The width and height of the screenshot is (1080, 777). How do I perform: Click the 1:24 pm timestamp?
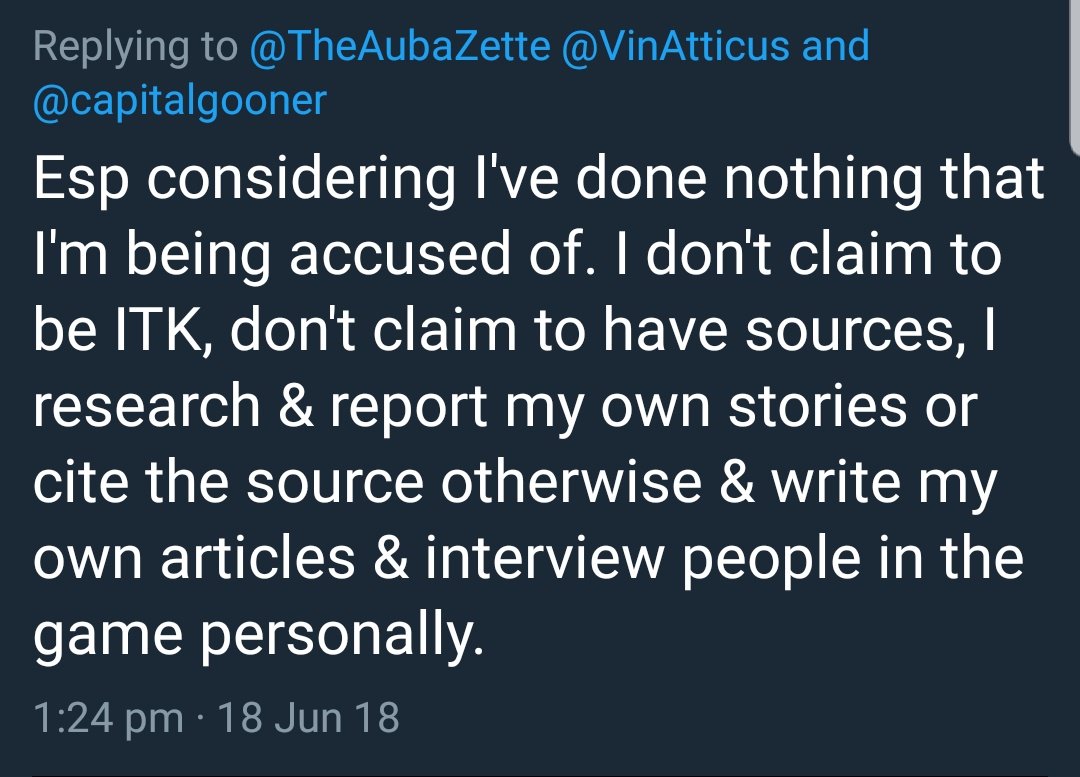coord(108,718)
